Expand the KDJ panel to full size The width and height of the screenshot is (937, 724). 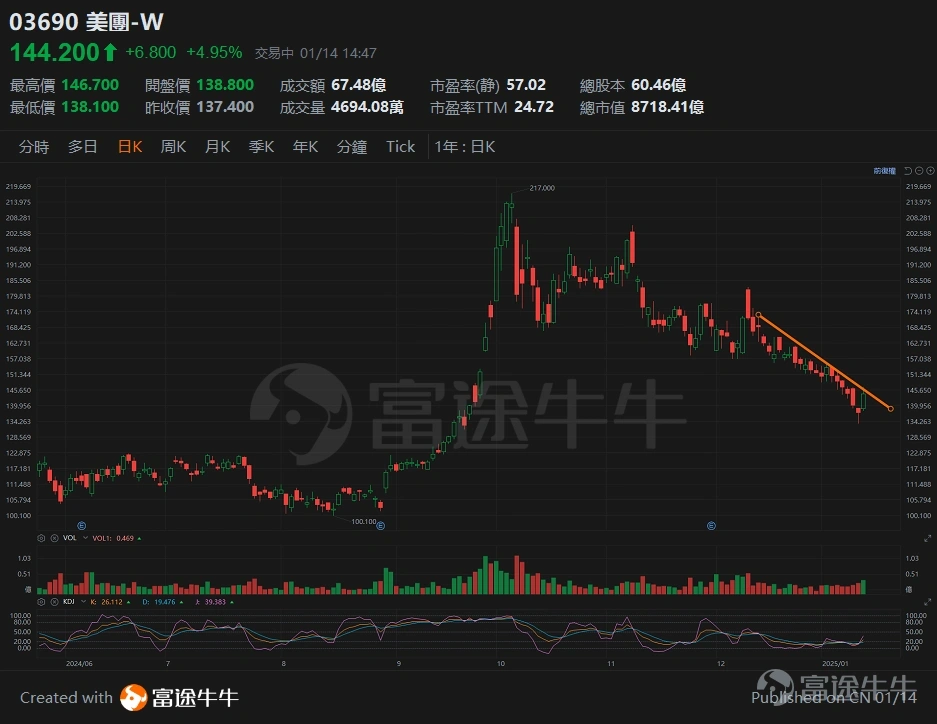(927, 602)
